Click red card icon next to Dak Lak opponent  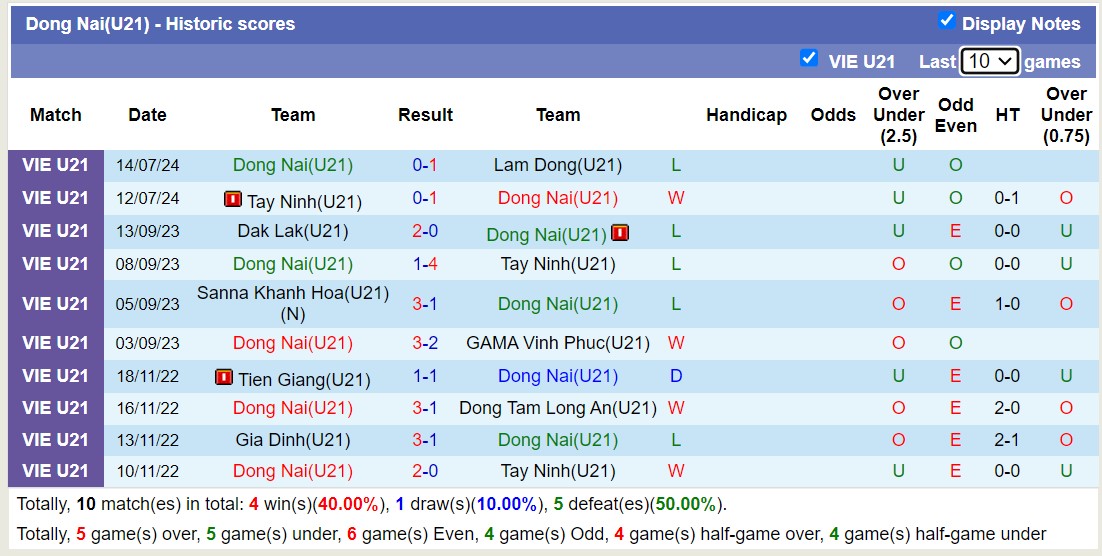(620, 233)
